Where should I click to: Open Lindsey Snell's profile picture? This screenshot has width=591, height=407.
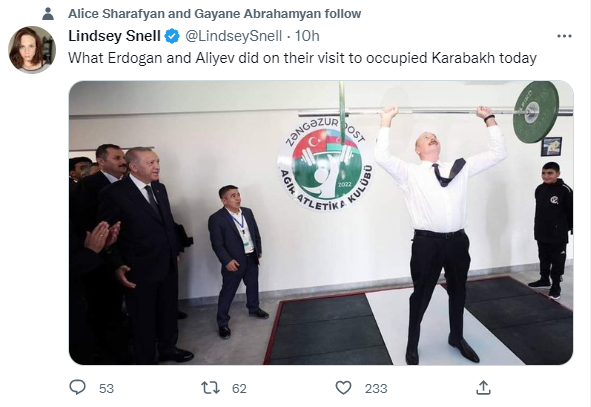pos(32,49)
